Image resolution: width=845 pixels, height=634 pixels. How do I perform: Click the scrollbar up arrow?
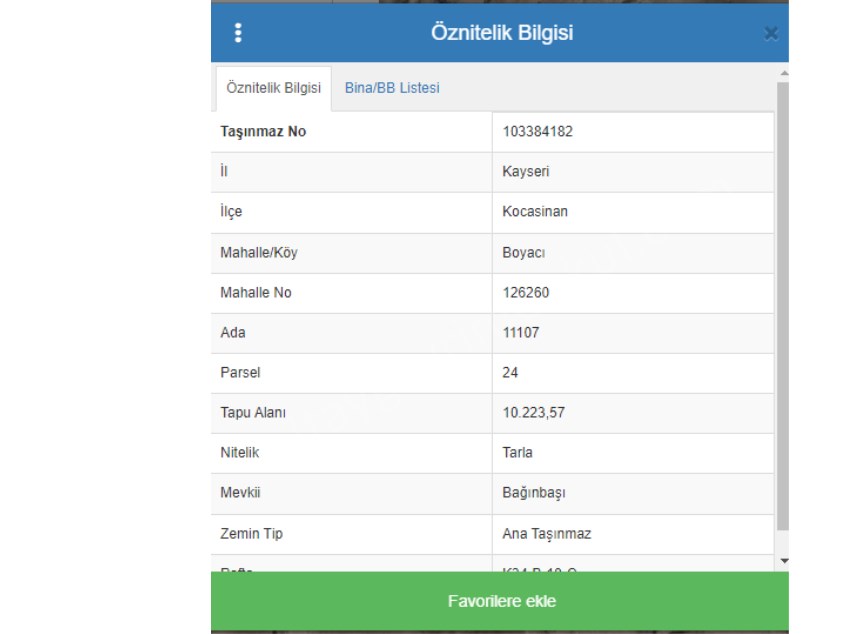[x=783, y=74]
